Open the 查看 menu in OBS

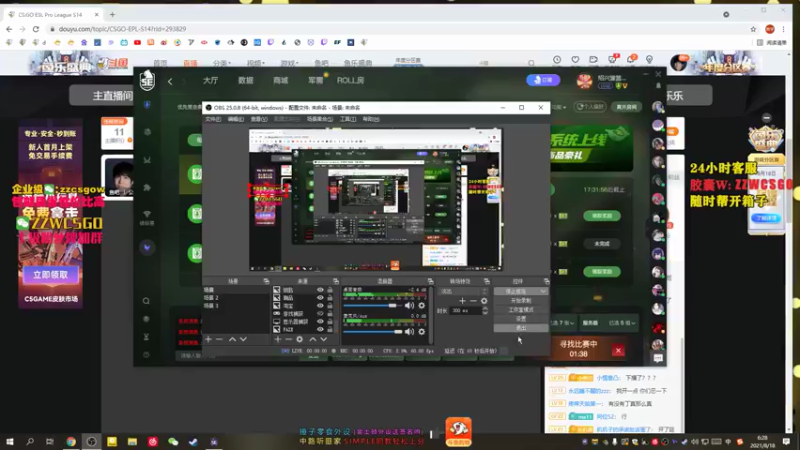259,119
